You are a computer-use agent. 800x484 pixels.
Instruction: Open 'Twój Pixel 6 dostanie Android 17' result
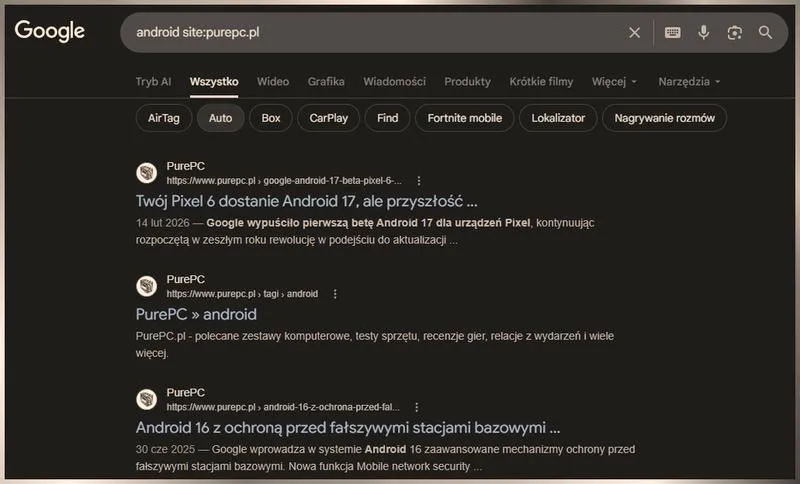pyautogui.click(x=307, y=201)
